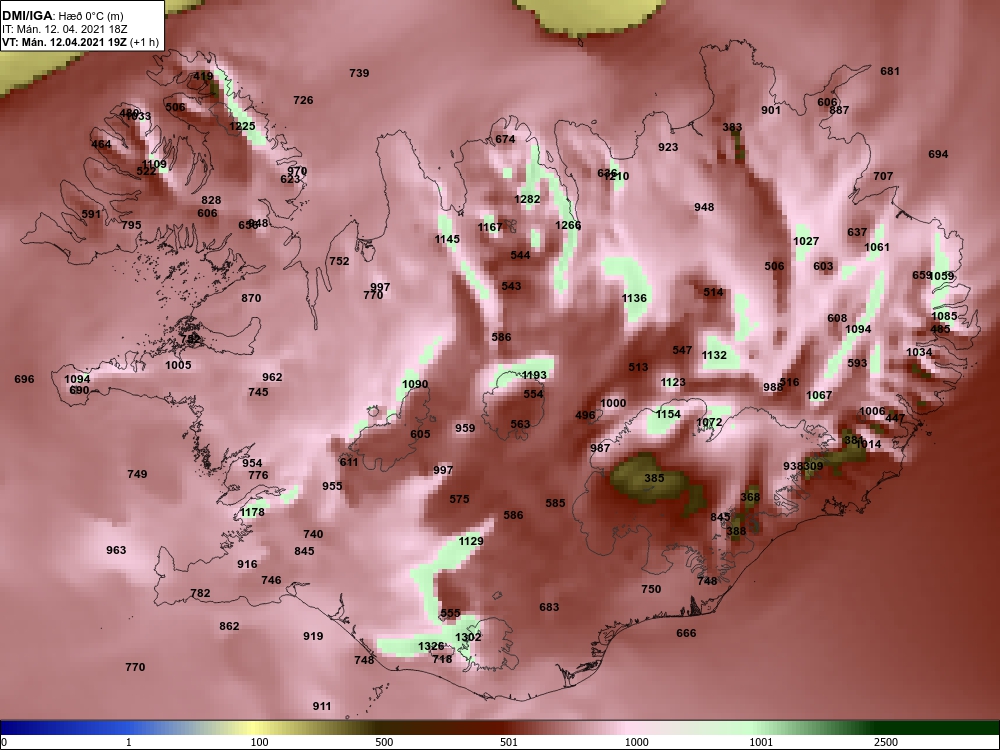Click the map value 683
The width and height of the screenshot is (1000, 750).
click(549, 607)
